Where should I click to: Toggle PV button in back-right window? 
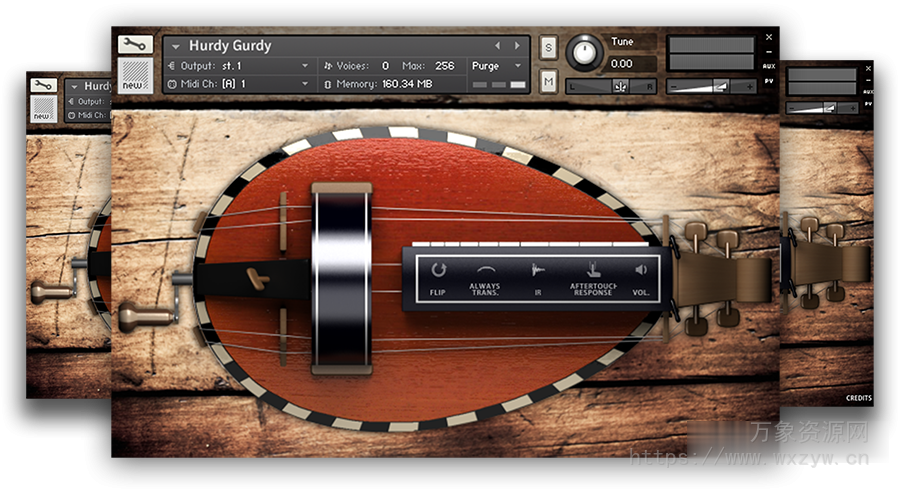pyautogui.click(x=868, y=104)
